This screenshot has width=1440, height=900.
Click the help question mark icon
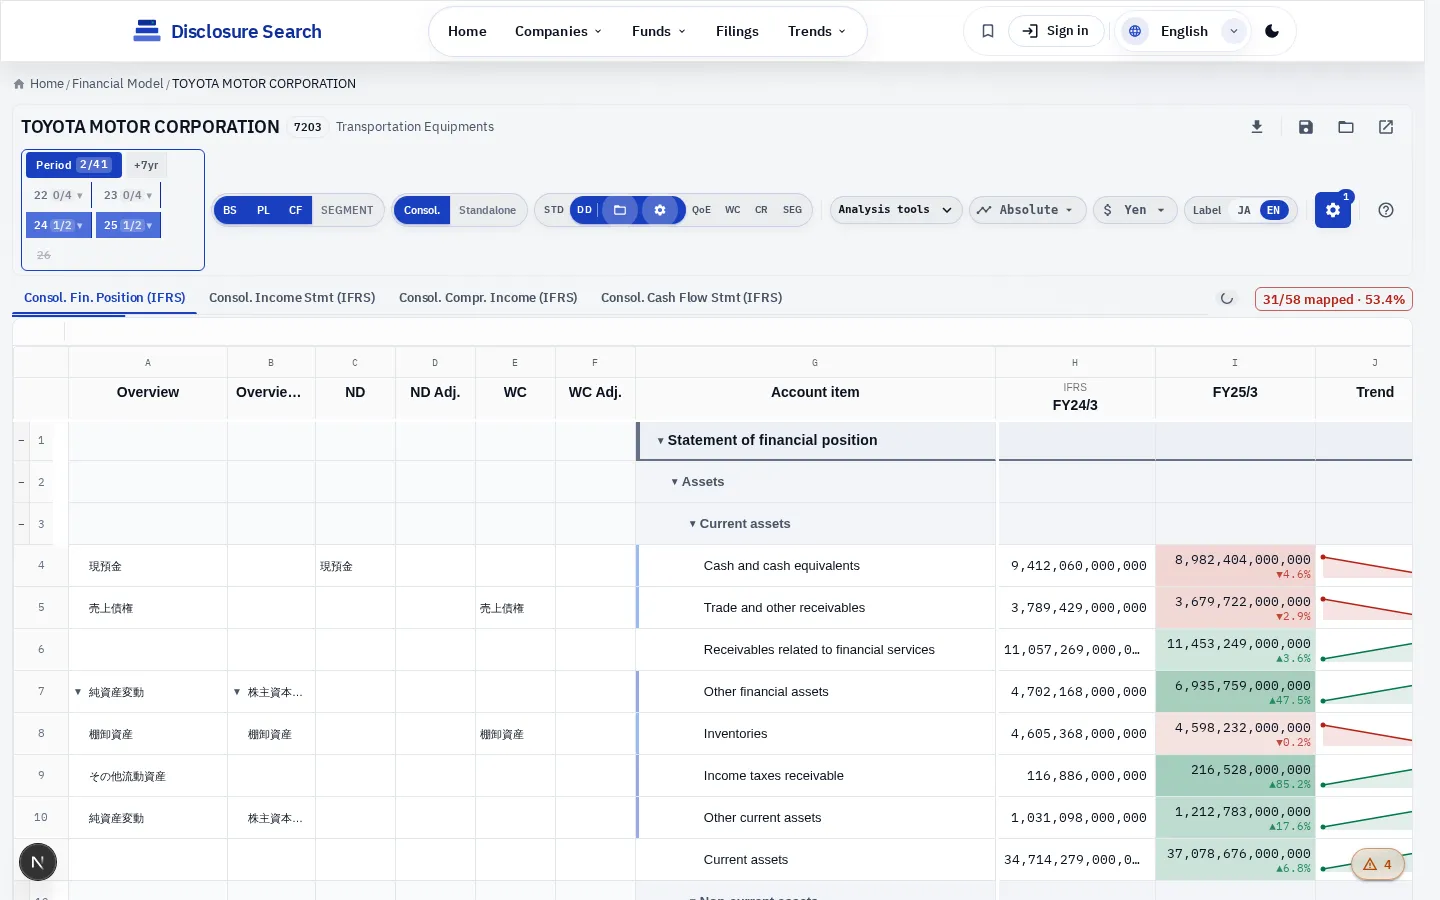[1386, 210]
